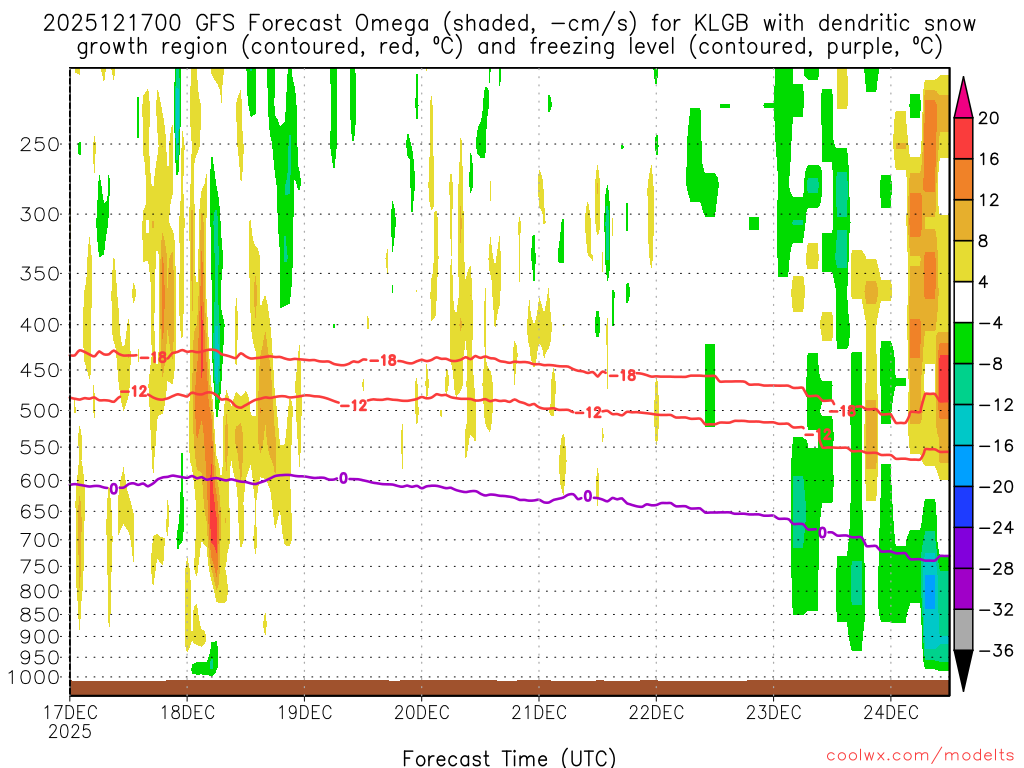Screen dimensions: 1024x768
Task: Click the white colorbar segment between 4 and -4
Action: coord(963,302)
